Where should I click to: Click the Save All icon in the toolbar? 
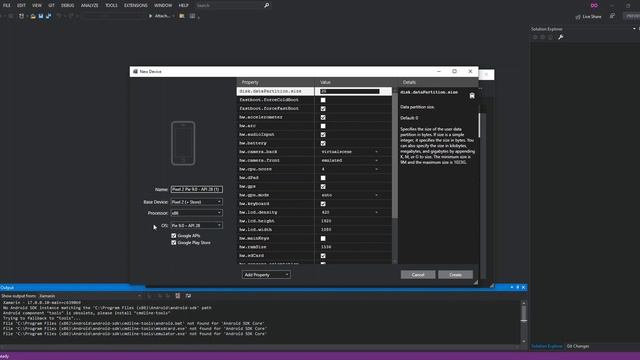tap(49, 16)
